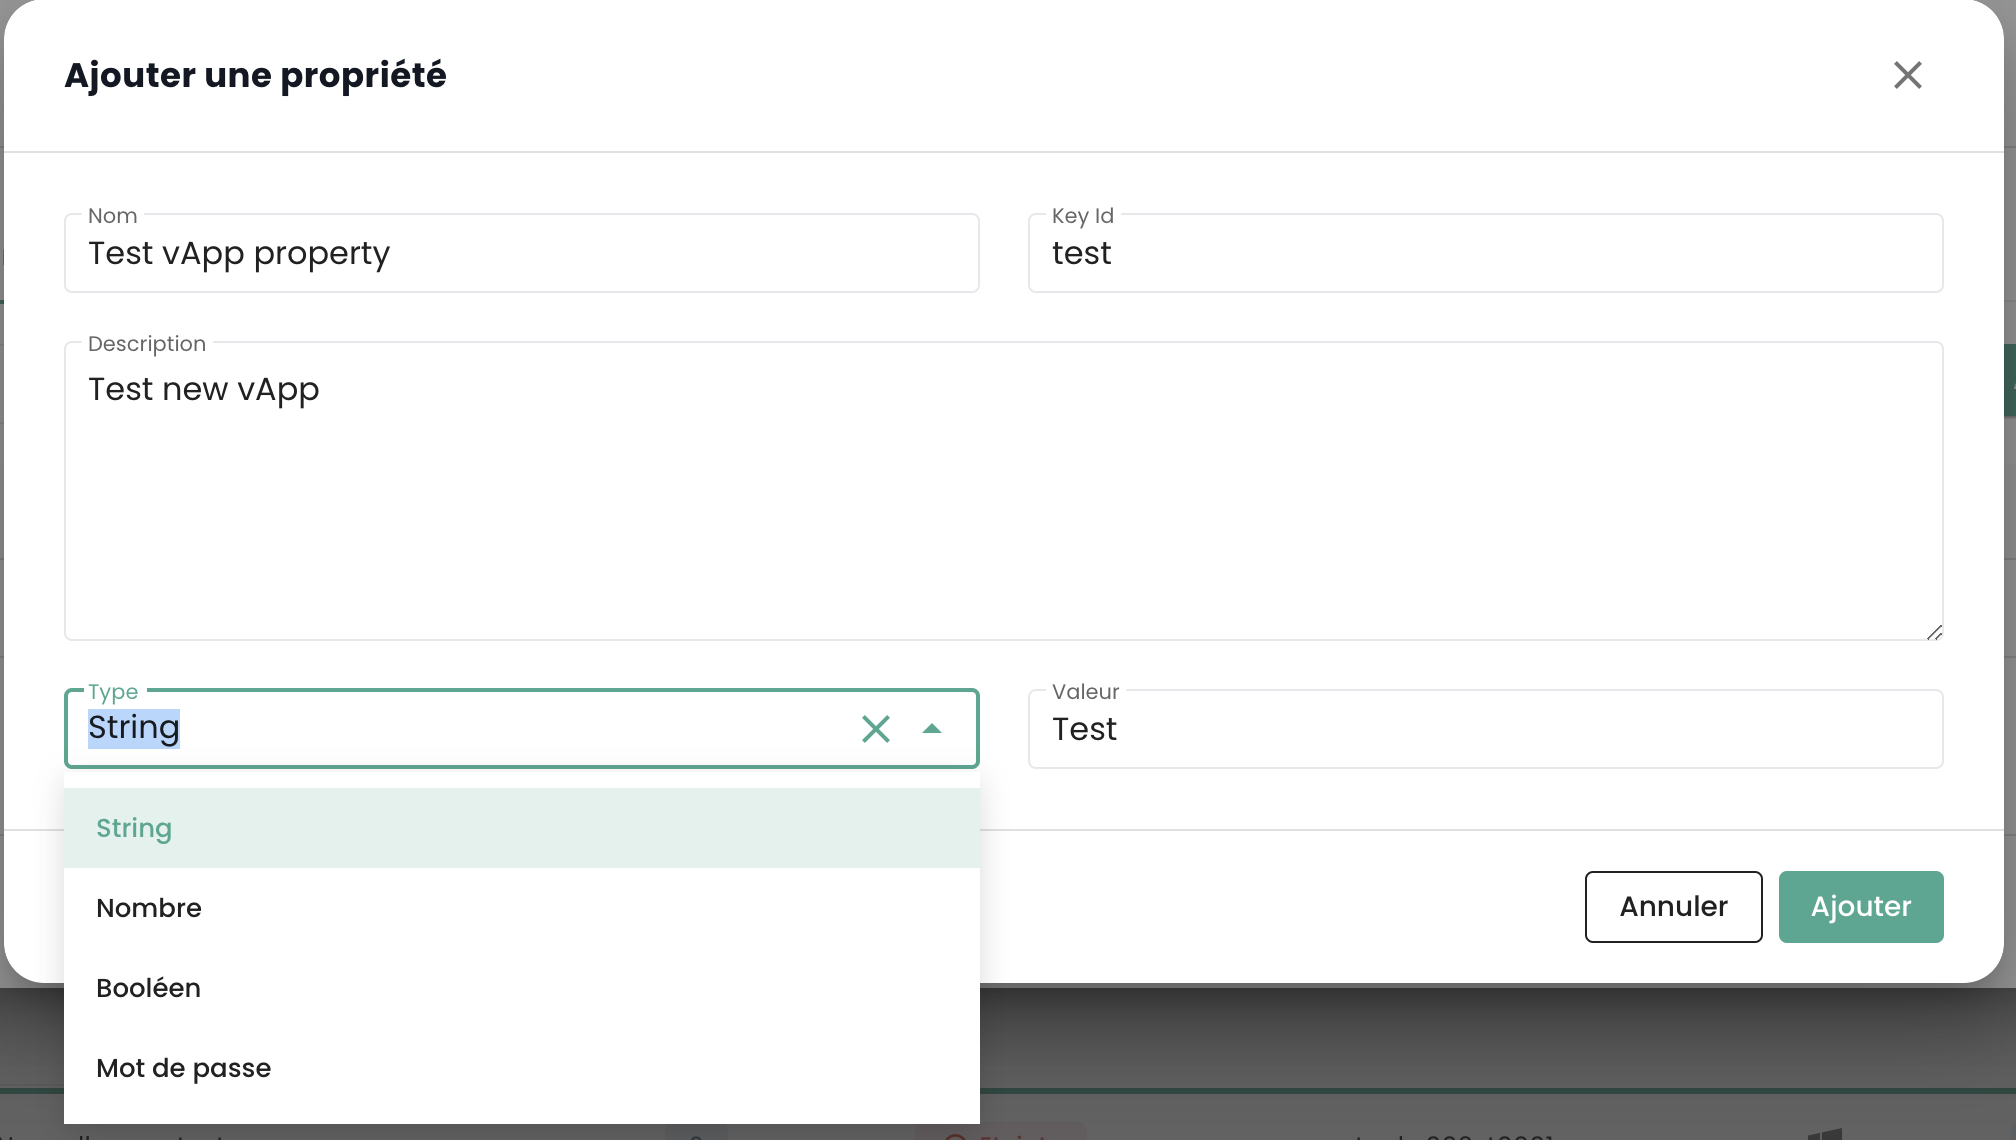Click the Valeur input field
This screenshot has height=1140, width=2016.
(x=1484, y=730)
